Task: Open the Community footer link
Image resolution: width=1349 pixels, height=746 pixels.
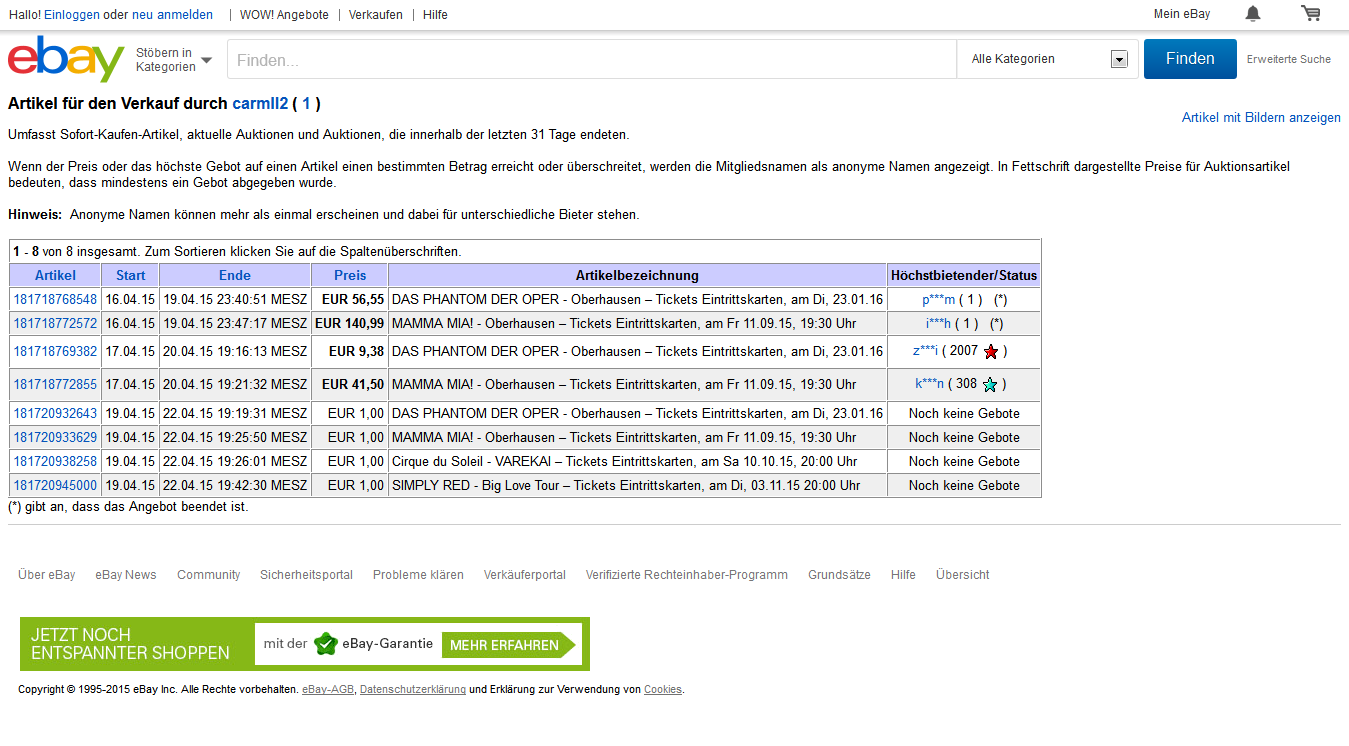Action: point(209,575)
